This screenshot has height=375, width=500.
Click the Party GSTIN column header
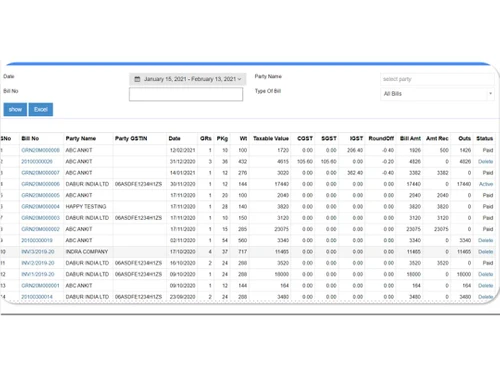(131, 138)
